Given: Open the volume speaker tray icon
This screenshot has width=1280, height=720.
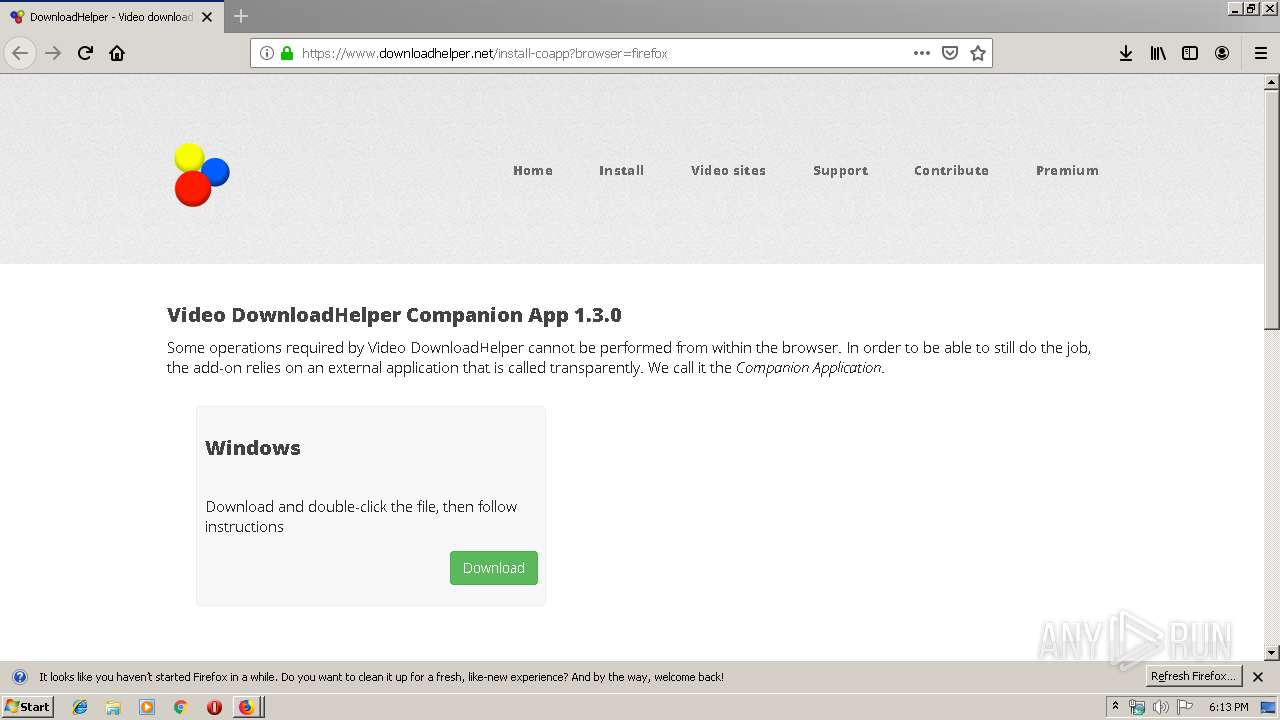Looking at the screenshot, I should click(x=1161, y=707).
